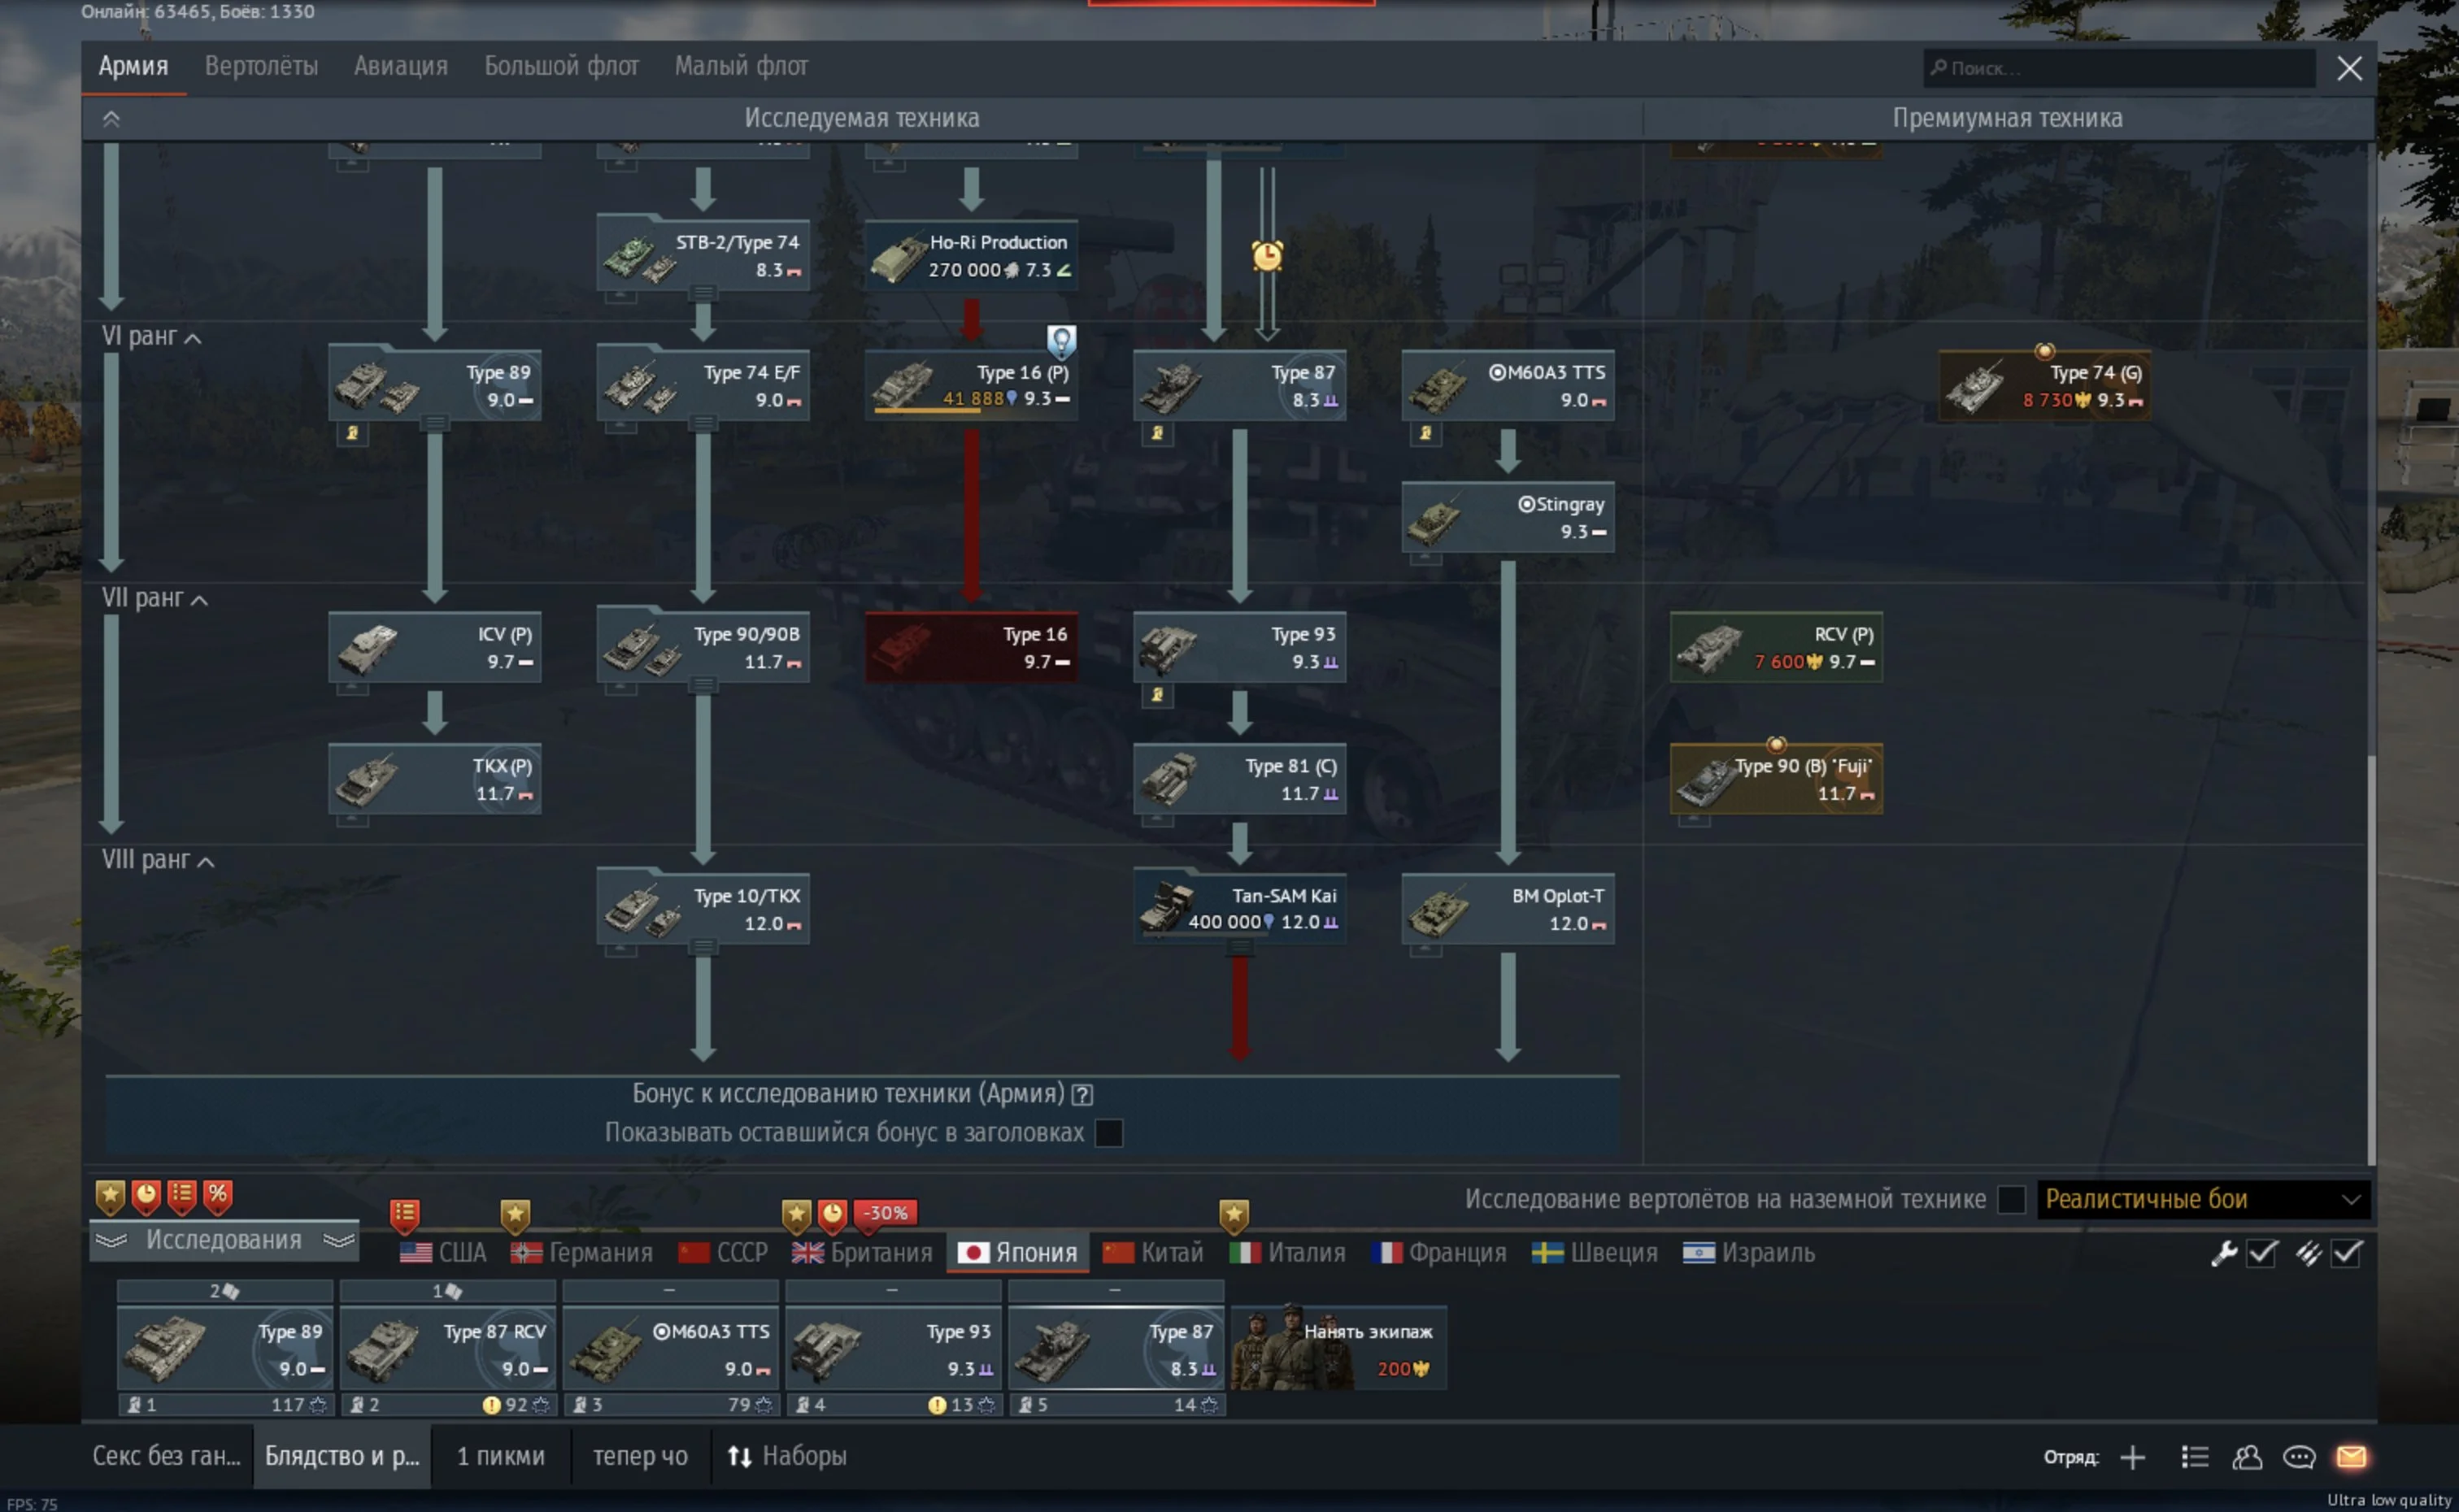
Task: Click the Поиск search field
Action: [2120, 68]
